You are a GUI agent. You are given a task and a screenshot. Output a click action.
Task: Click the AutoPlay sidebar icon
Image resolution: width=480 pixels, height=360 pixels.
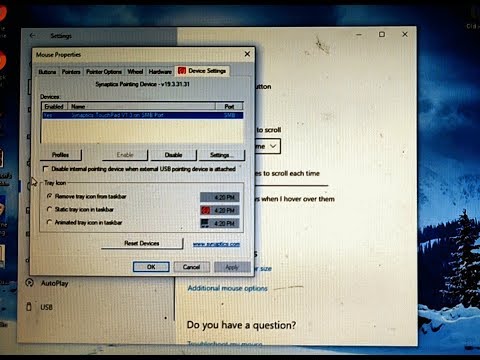(30, 283)
